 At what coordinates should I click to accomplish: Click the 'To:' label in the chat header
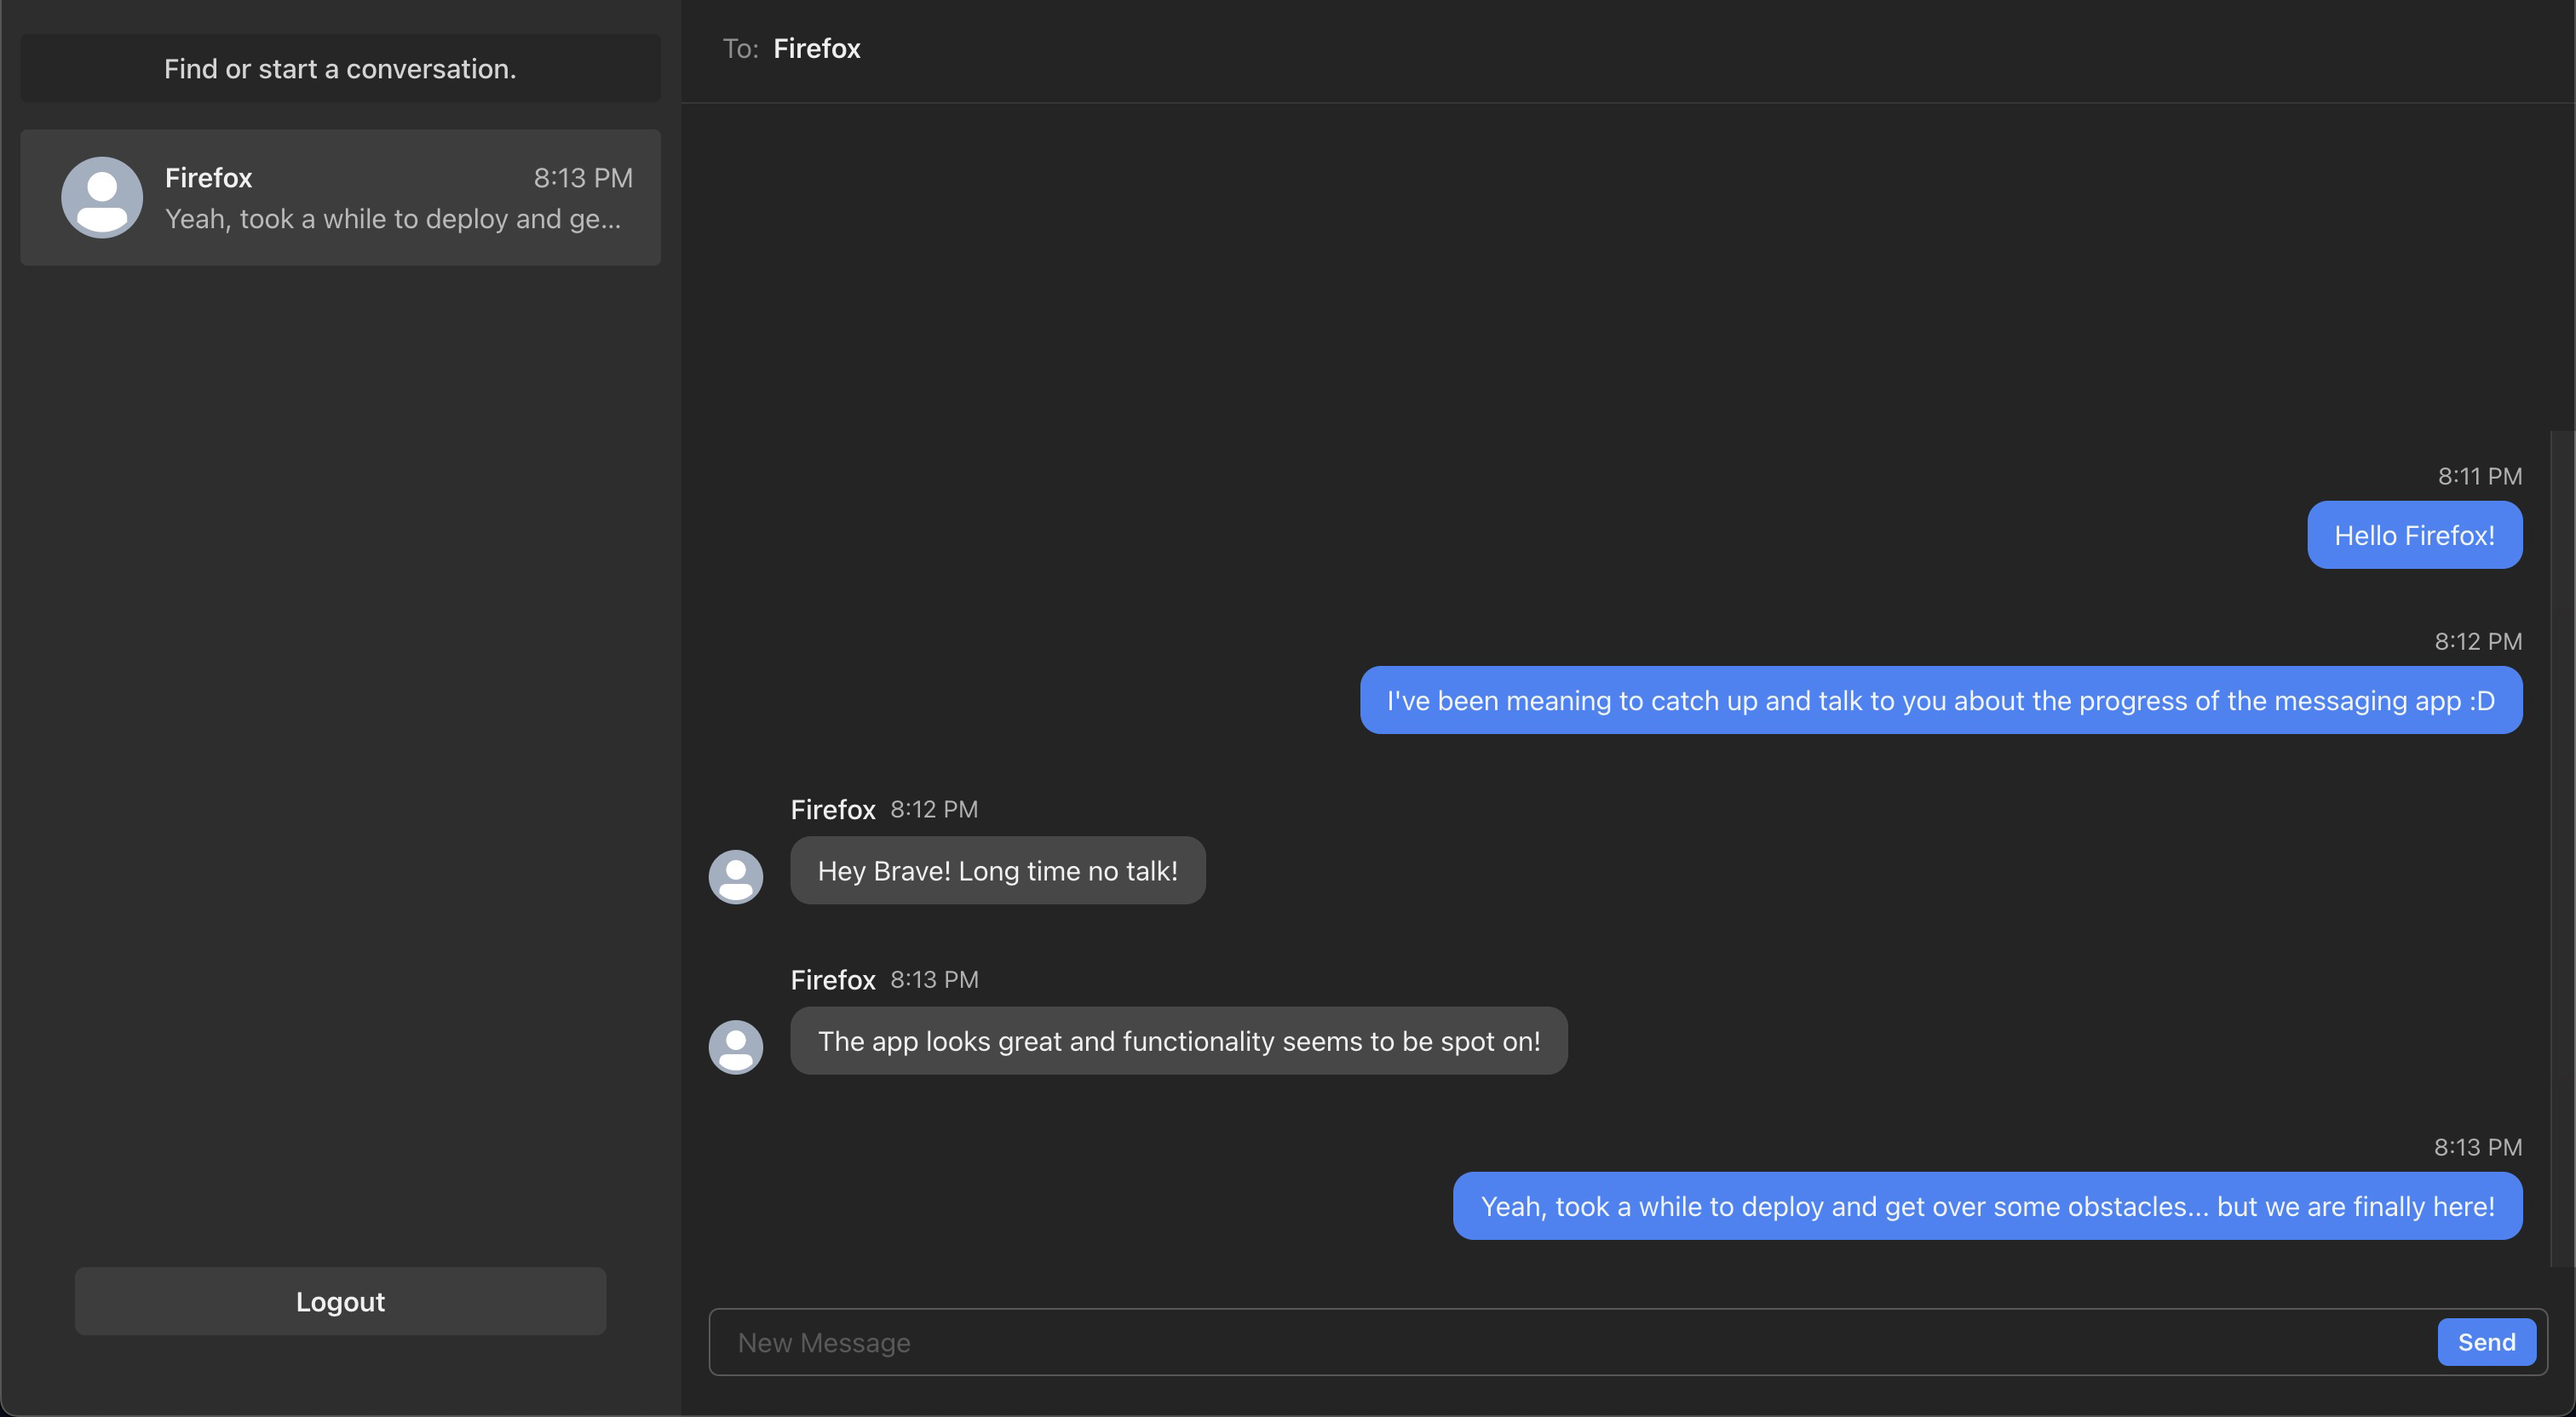click(739, 48)
